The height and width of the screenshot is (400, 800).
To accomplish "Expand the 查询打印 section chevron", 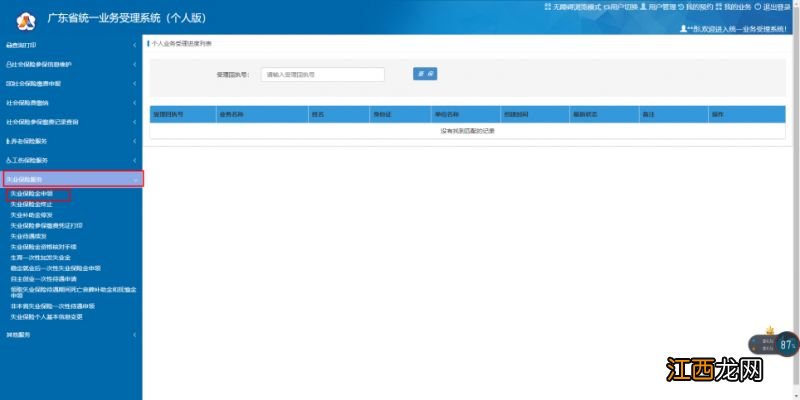I will click(x=135, y=45).
